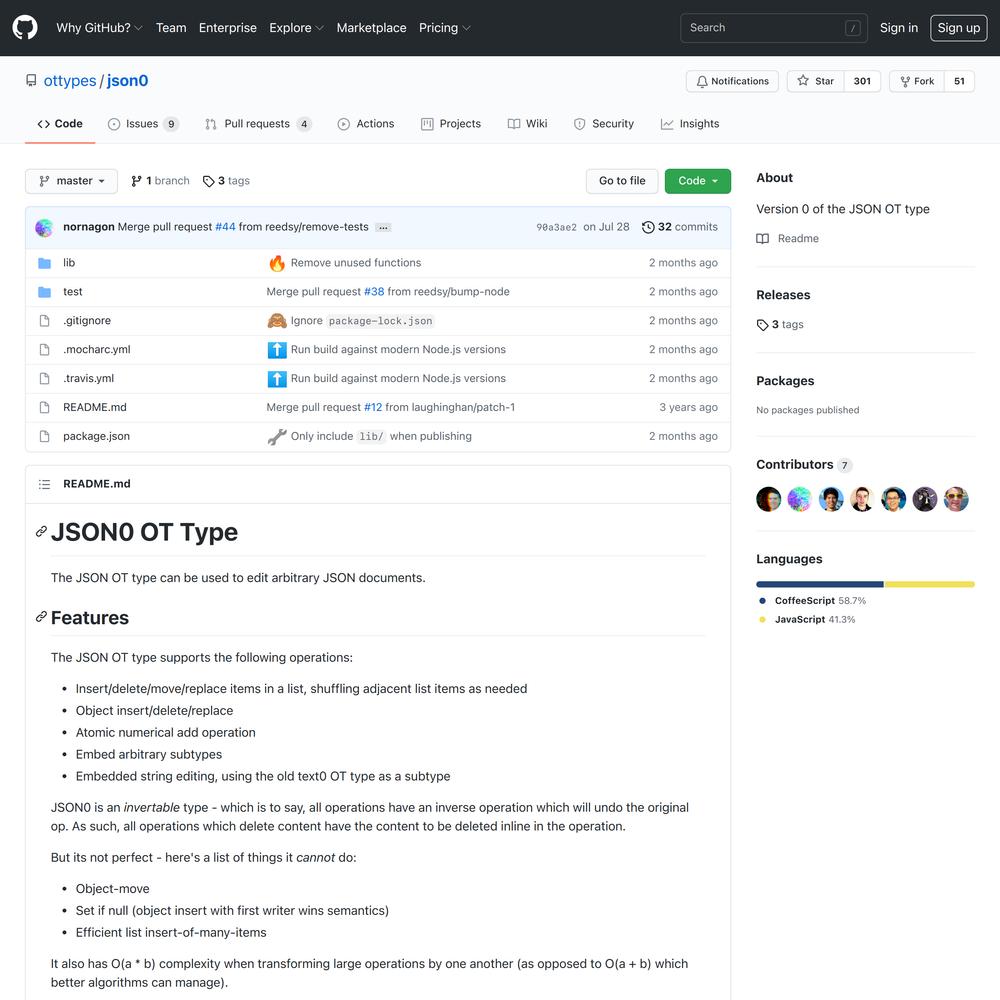Screen dimensions: 1000x1000
Task: Click the anchor link icon beside JSON0 OT Type
Action: click(41, 531)
